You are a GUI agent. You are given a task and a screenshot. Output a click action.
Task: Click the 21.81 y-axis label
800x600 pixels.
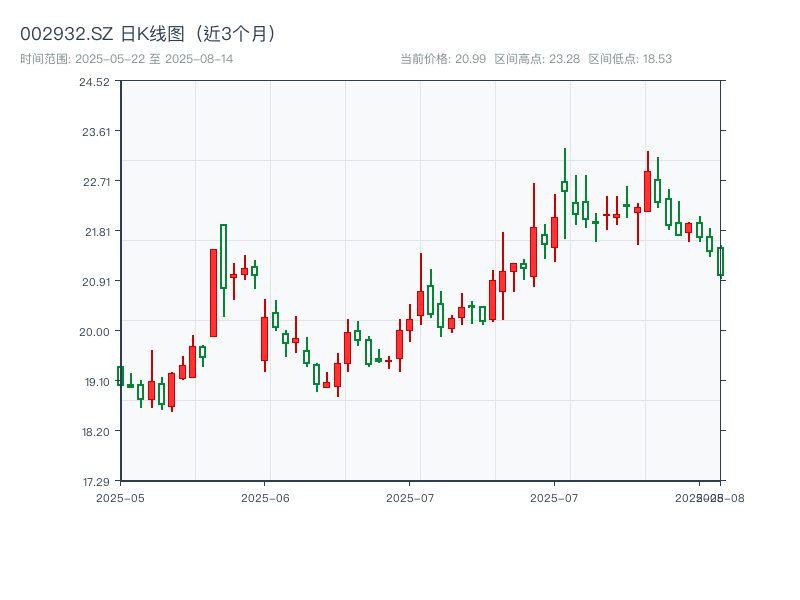click(x=95, y=232)
